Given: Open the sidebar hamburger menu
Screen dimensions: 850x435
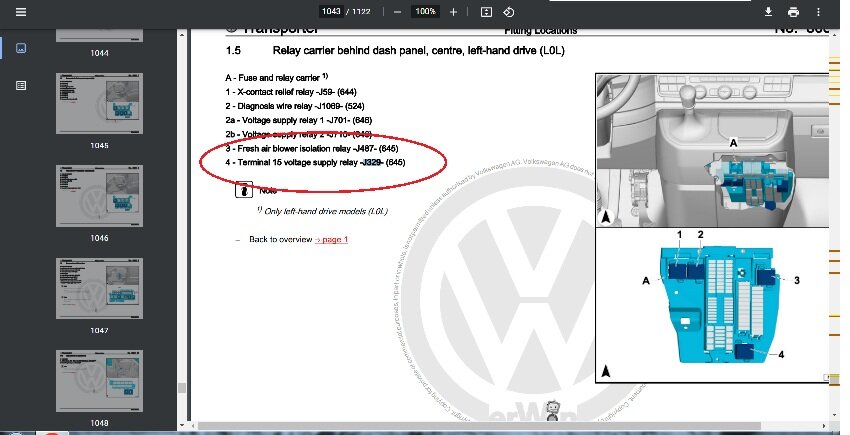Looking at the screenshot, I should click(21, 11).
